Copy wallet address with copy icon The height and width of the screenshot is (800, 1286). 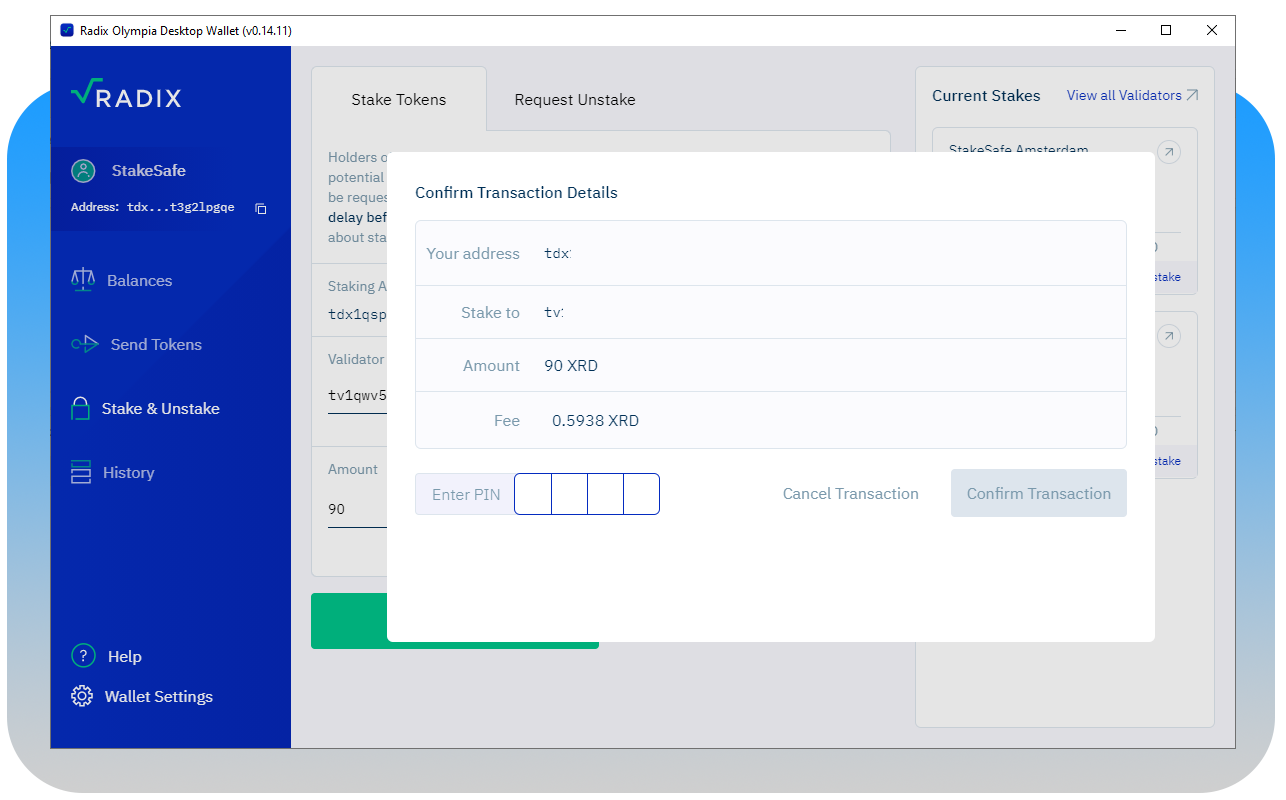pyautogui.click(x=261, y=208)
